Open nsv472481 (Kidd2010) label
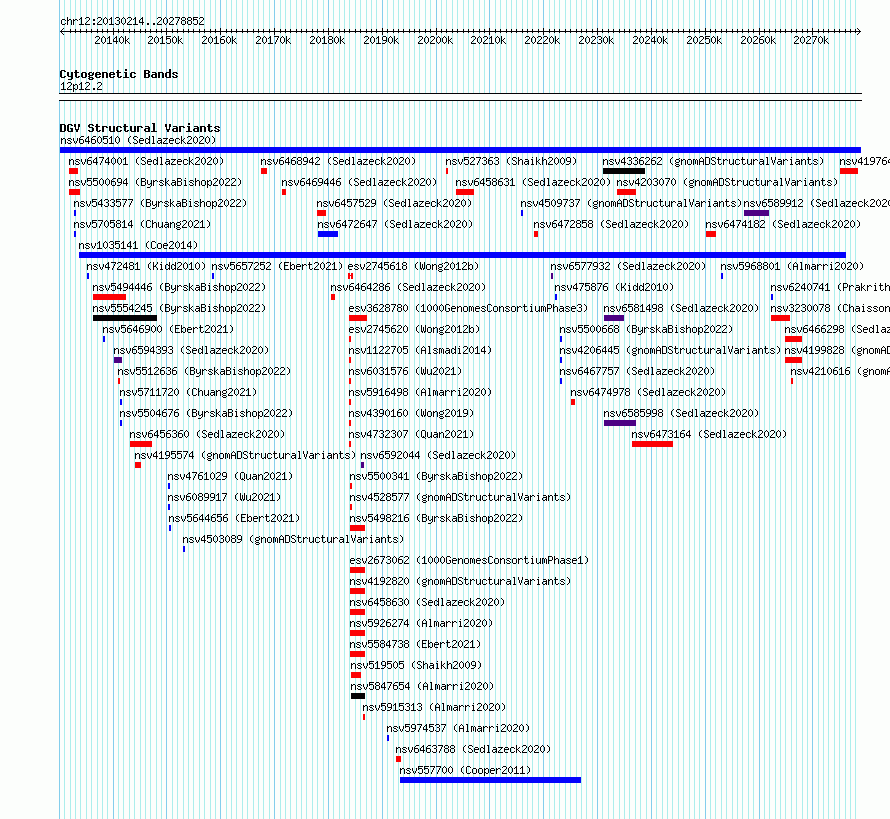Screen dimensions: 890x819 (146, 266)
